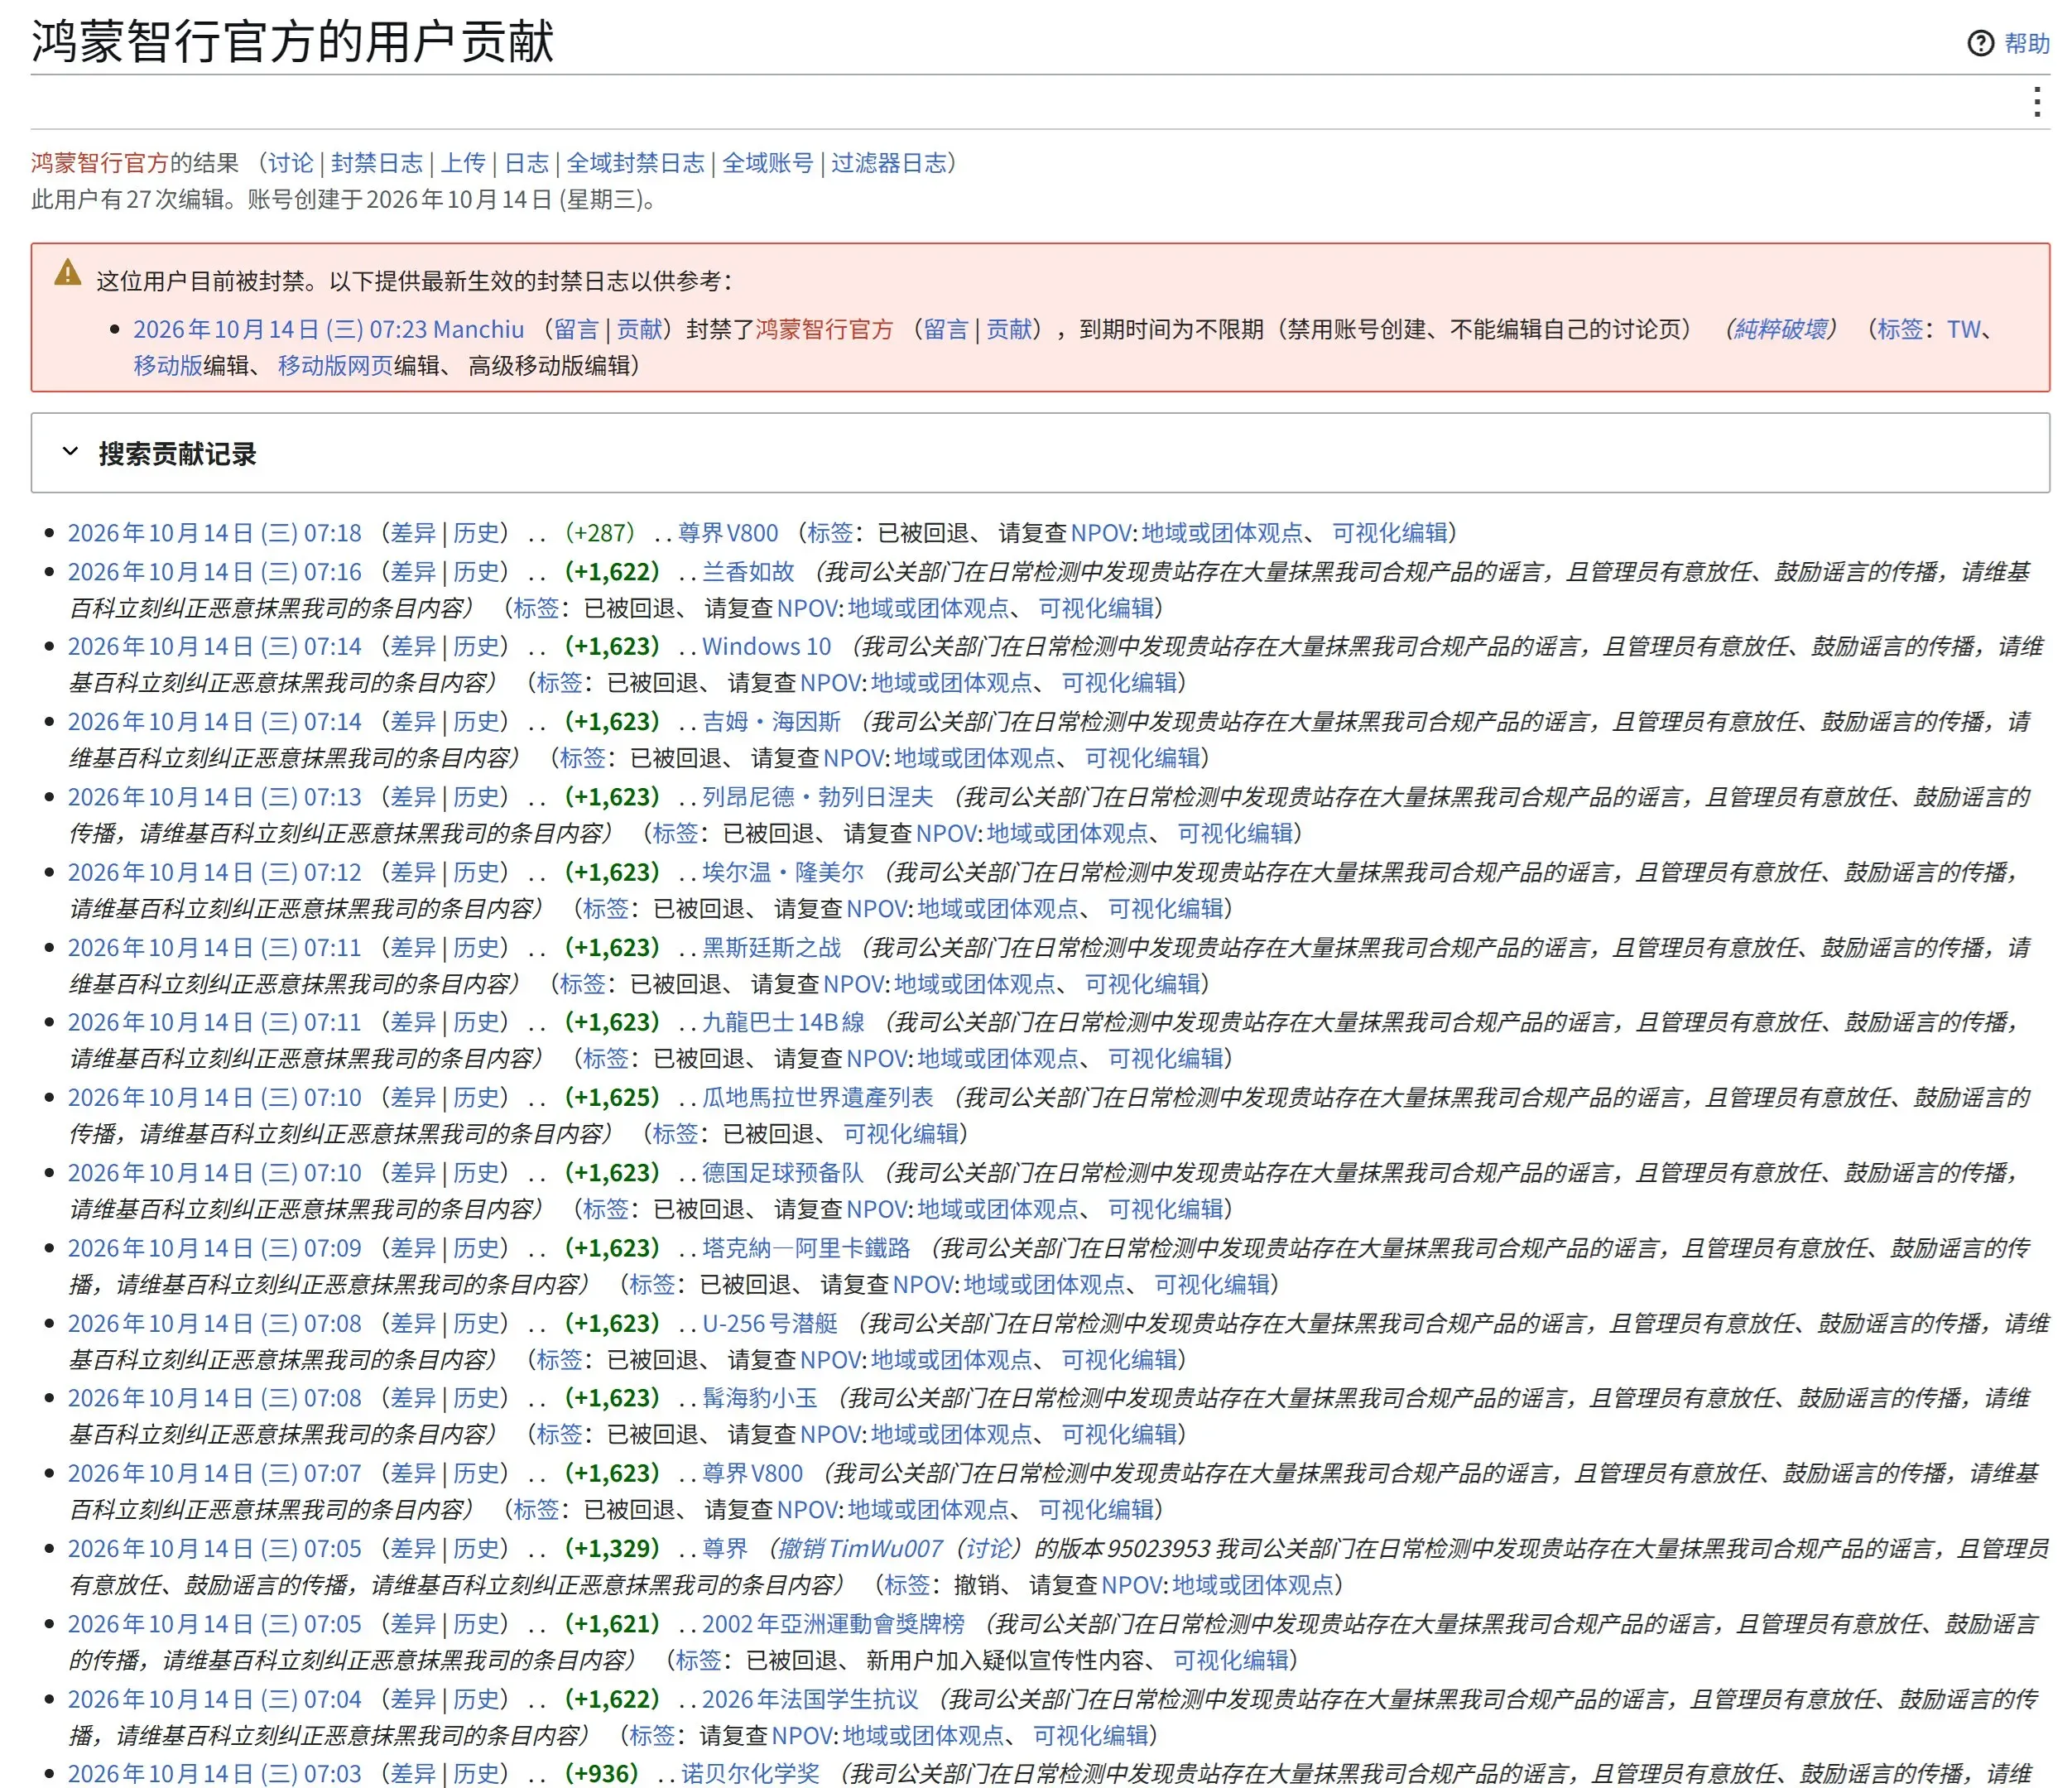Open the 诺贝尔化学奖 article link
2072x1788 pixels.
pos(750,1774)
